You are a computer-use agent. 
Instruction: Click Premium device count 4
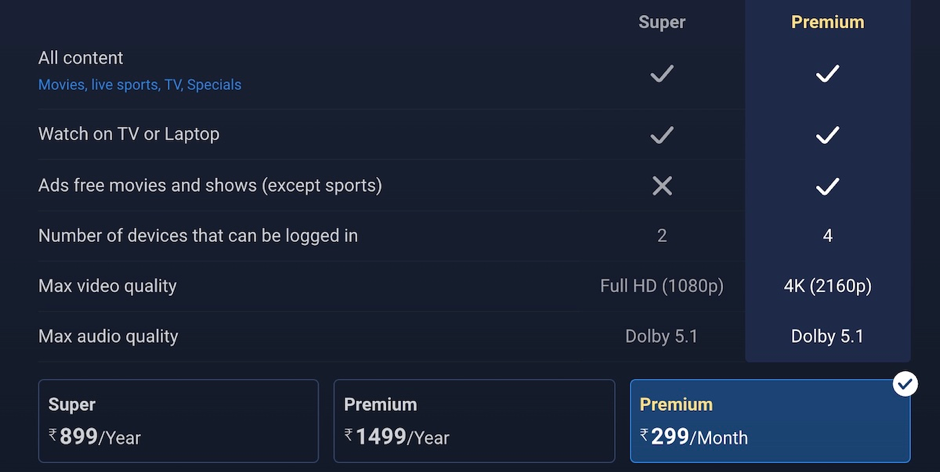(827, 236)
